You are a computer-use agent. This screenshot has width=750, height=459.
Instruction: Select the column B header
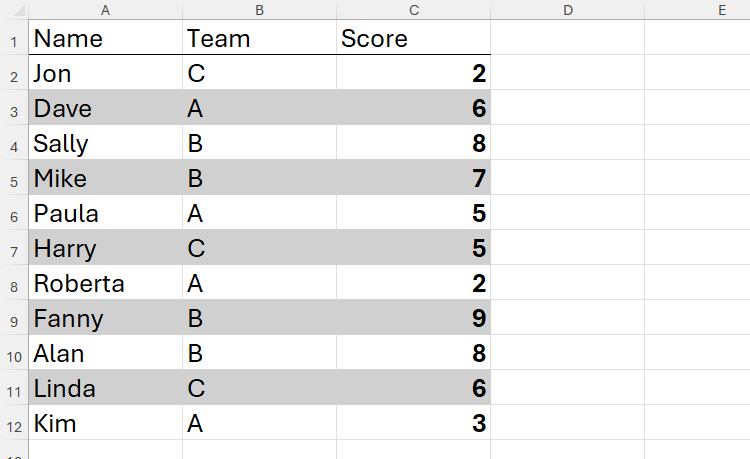[x=259, y=10]
